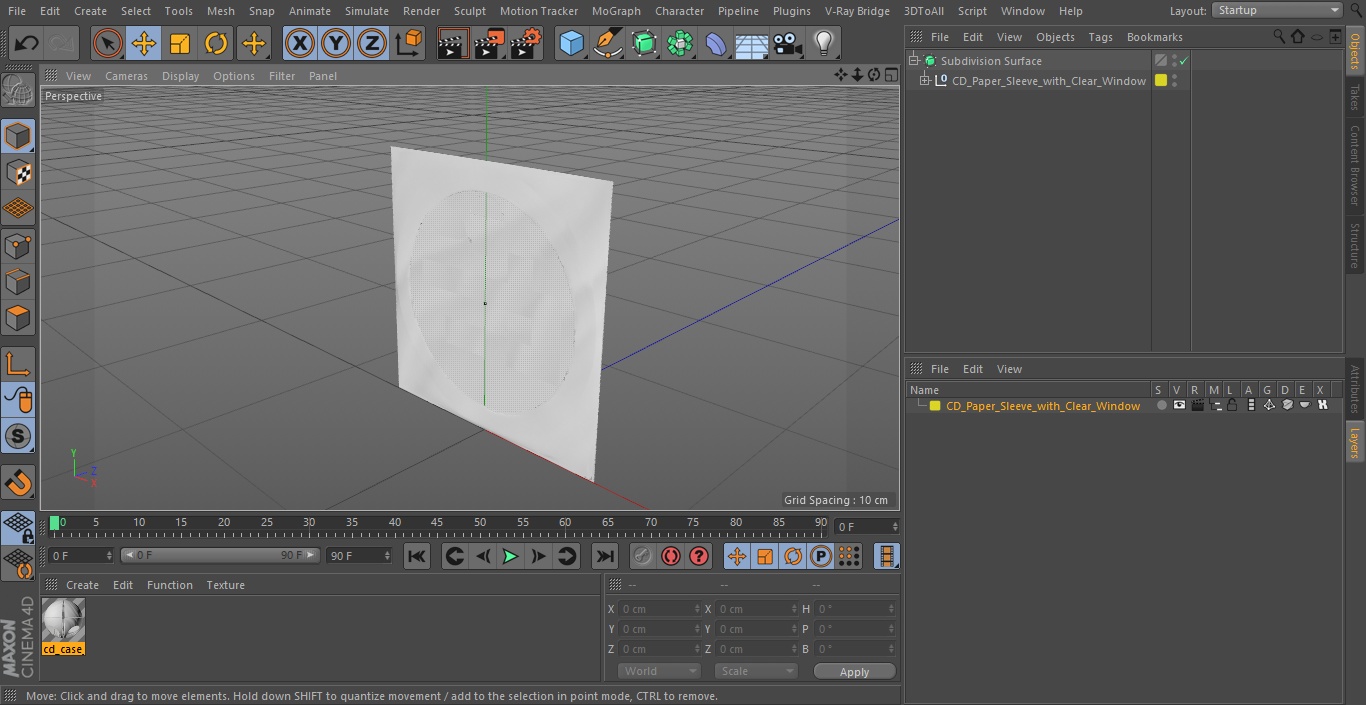Click the Undo arrow icon
Image resolution: width=1366 pixels, height=705 pixels.
pos(26,43)
